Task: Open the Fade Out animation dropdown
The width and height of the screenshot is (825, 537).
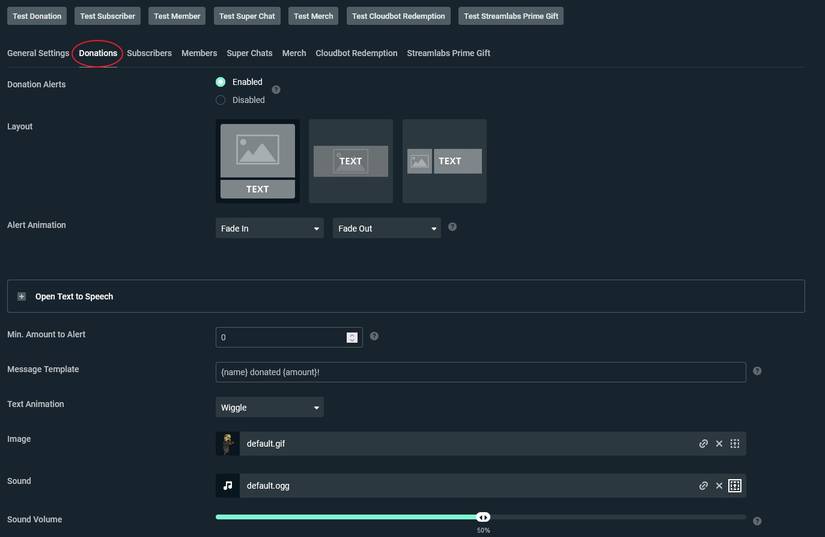Action: (x=387, y=228)
